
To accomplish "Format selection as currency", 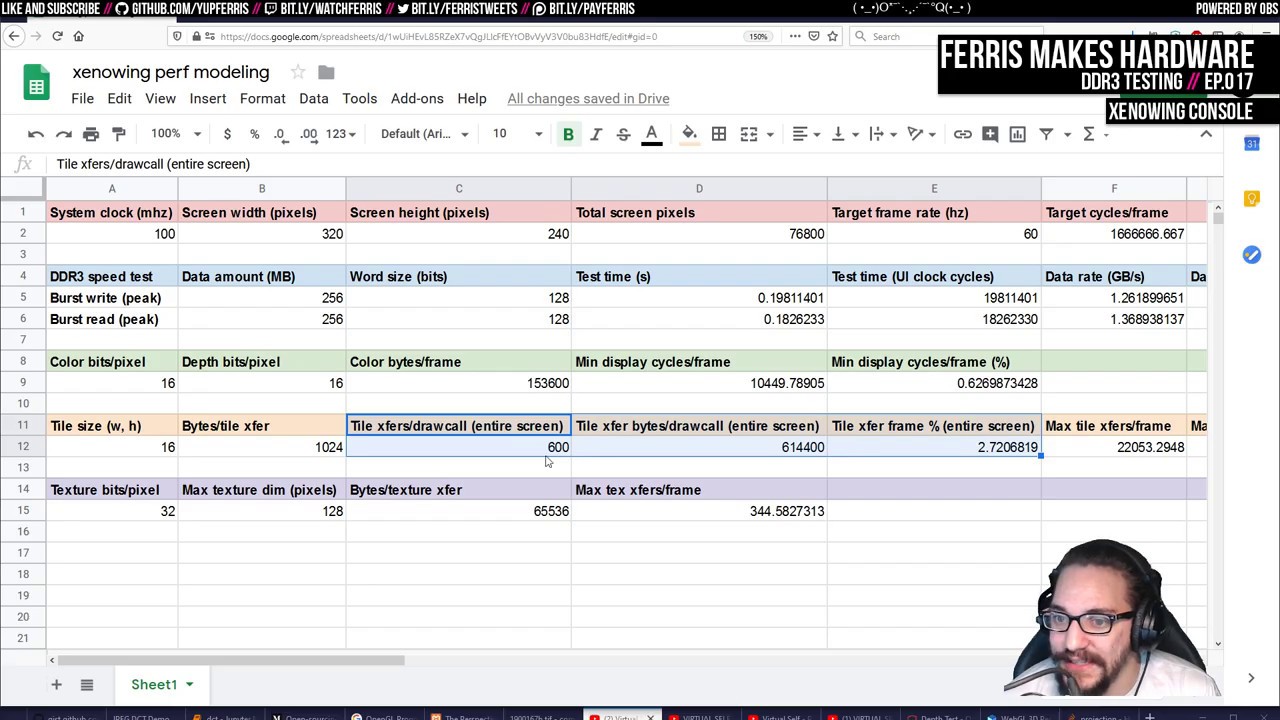I will click(227, 134).
